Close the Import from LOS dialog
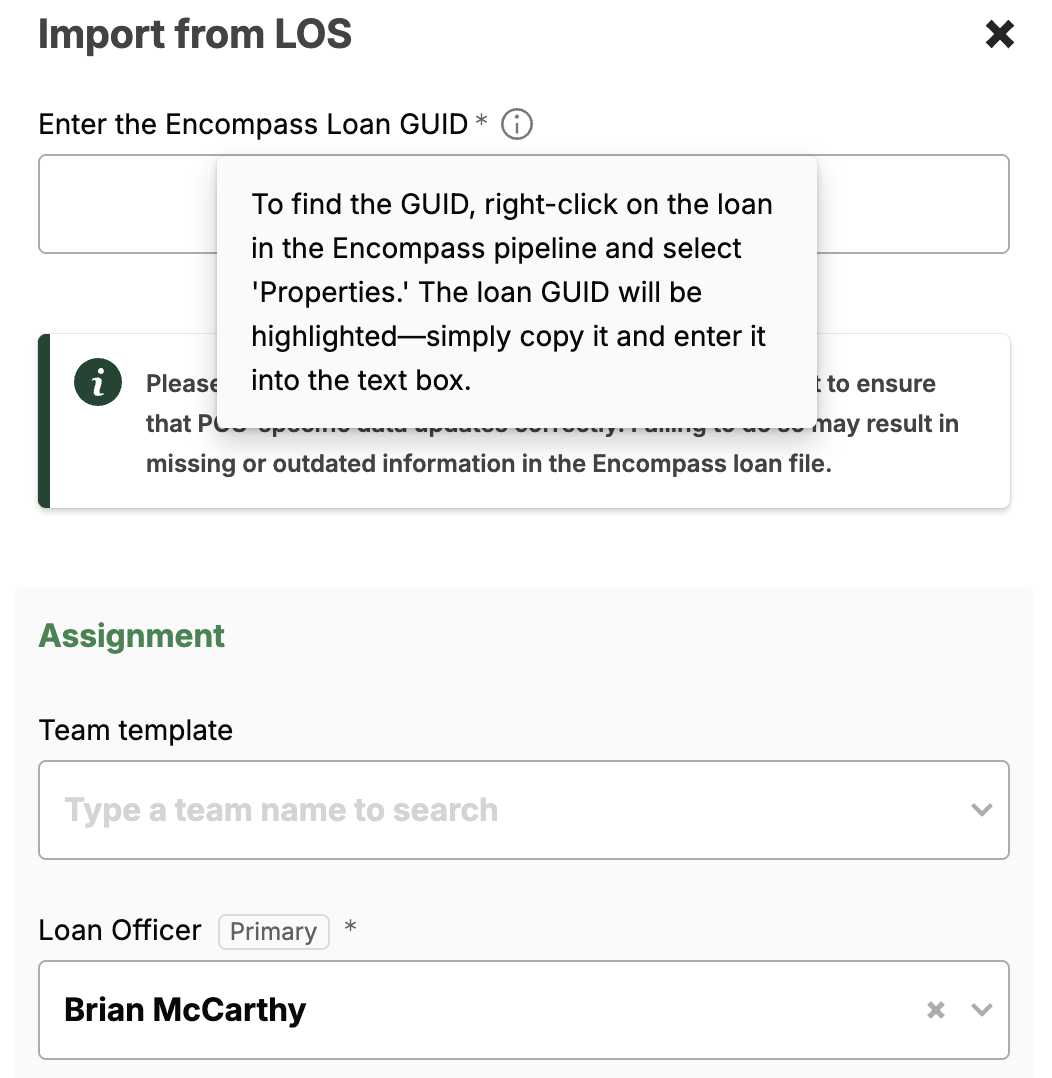This screenshot has width=1052, height=1078. click(x=1000, y=35)
